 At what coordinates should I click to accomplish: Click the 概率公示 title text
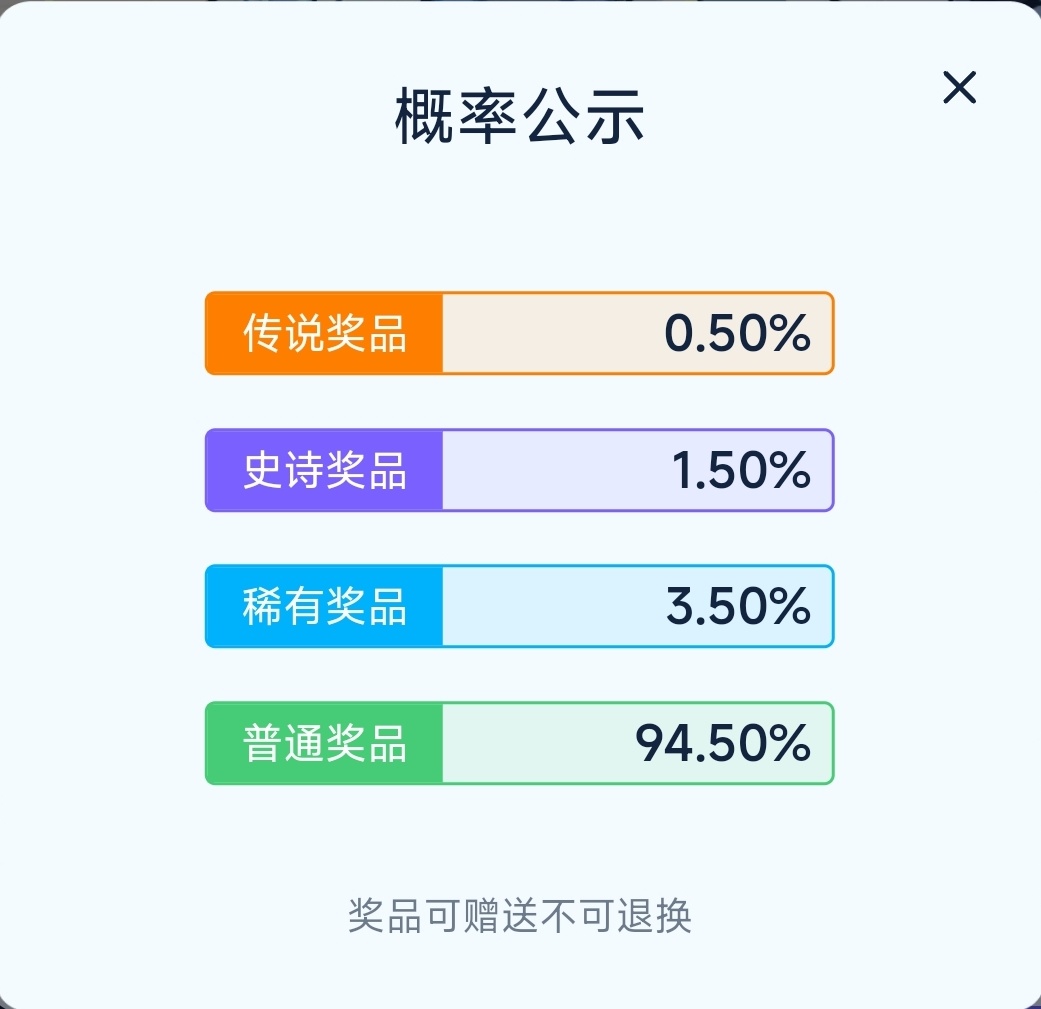point(520,118)
